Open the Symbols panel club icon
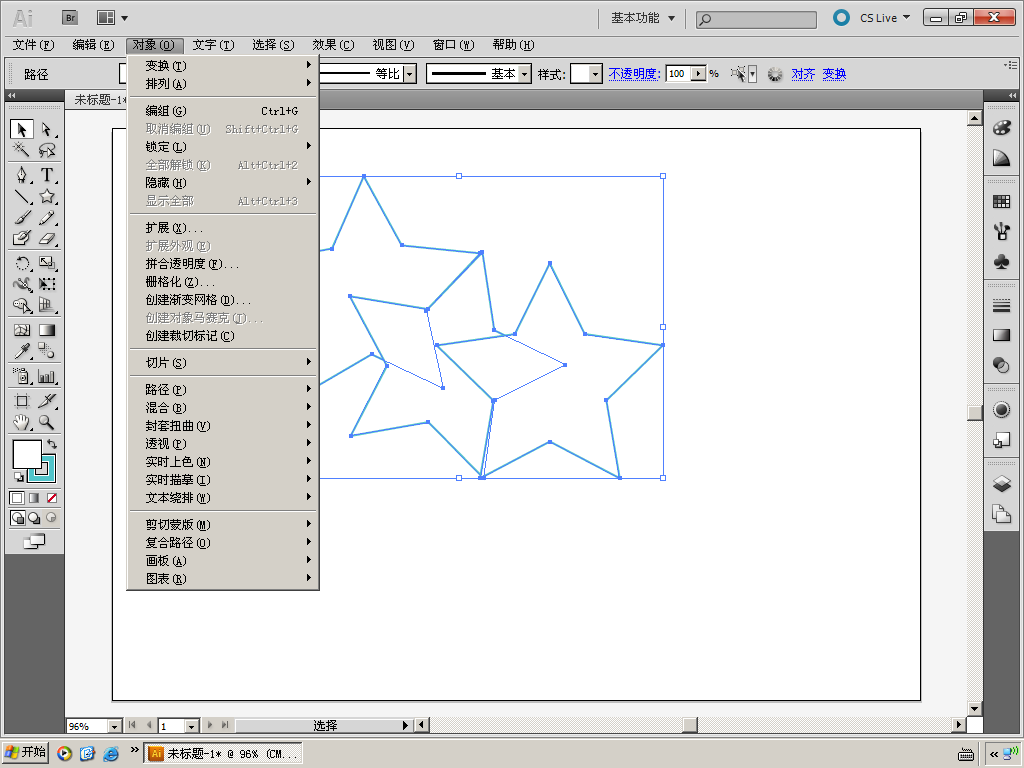The image size is (1024, 768). [x=1001, y=261]
